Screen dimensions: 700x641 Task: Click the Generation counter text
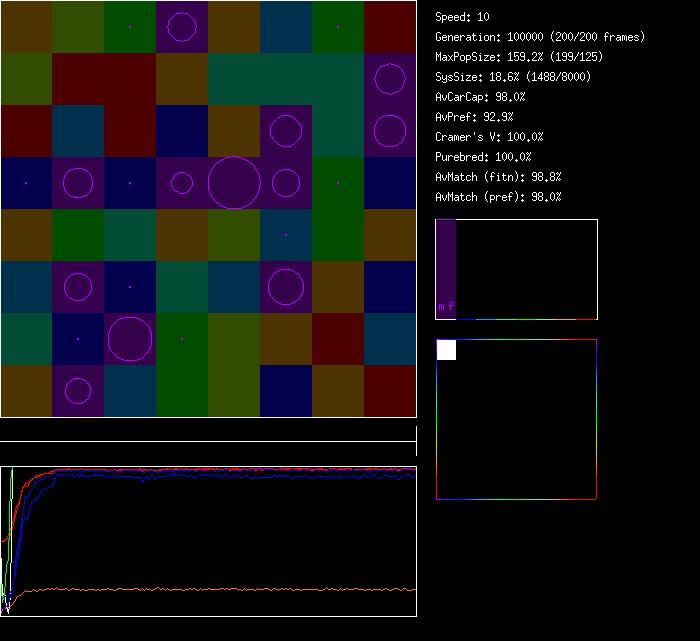coord(540,37)
